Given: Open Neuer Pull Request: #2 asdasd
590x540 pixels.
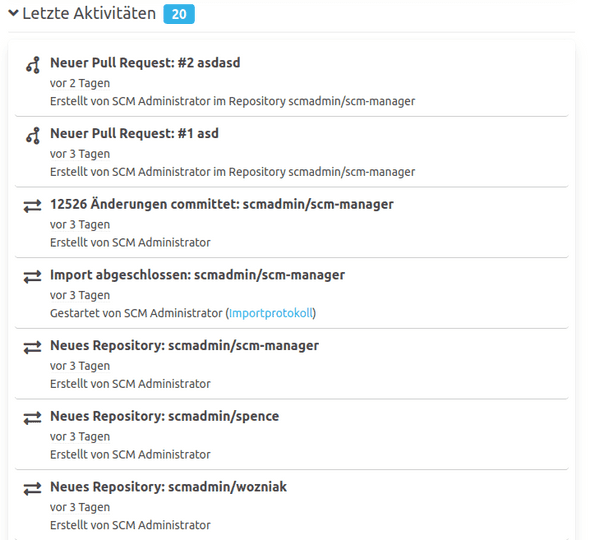Looking at the screenshot, I should point(145,62).
